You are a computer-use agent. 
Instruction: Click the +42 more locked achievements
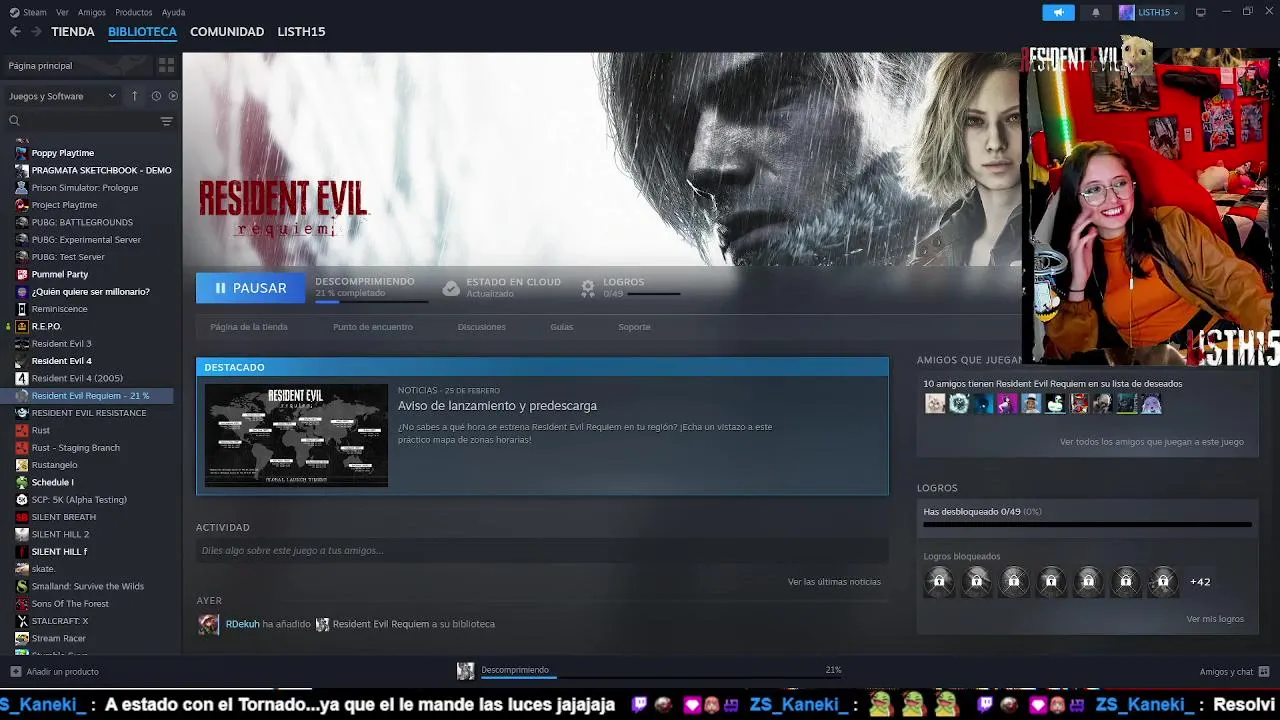[1200, 582]
